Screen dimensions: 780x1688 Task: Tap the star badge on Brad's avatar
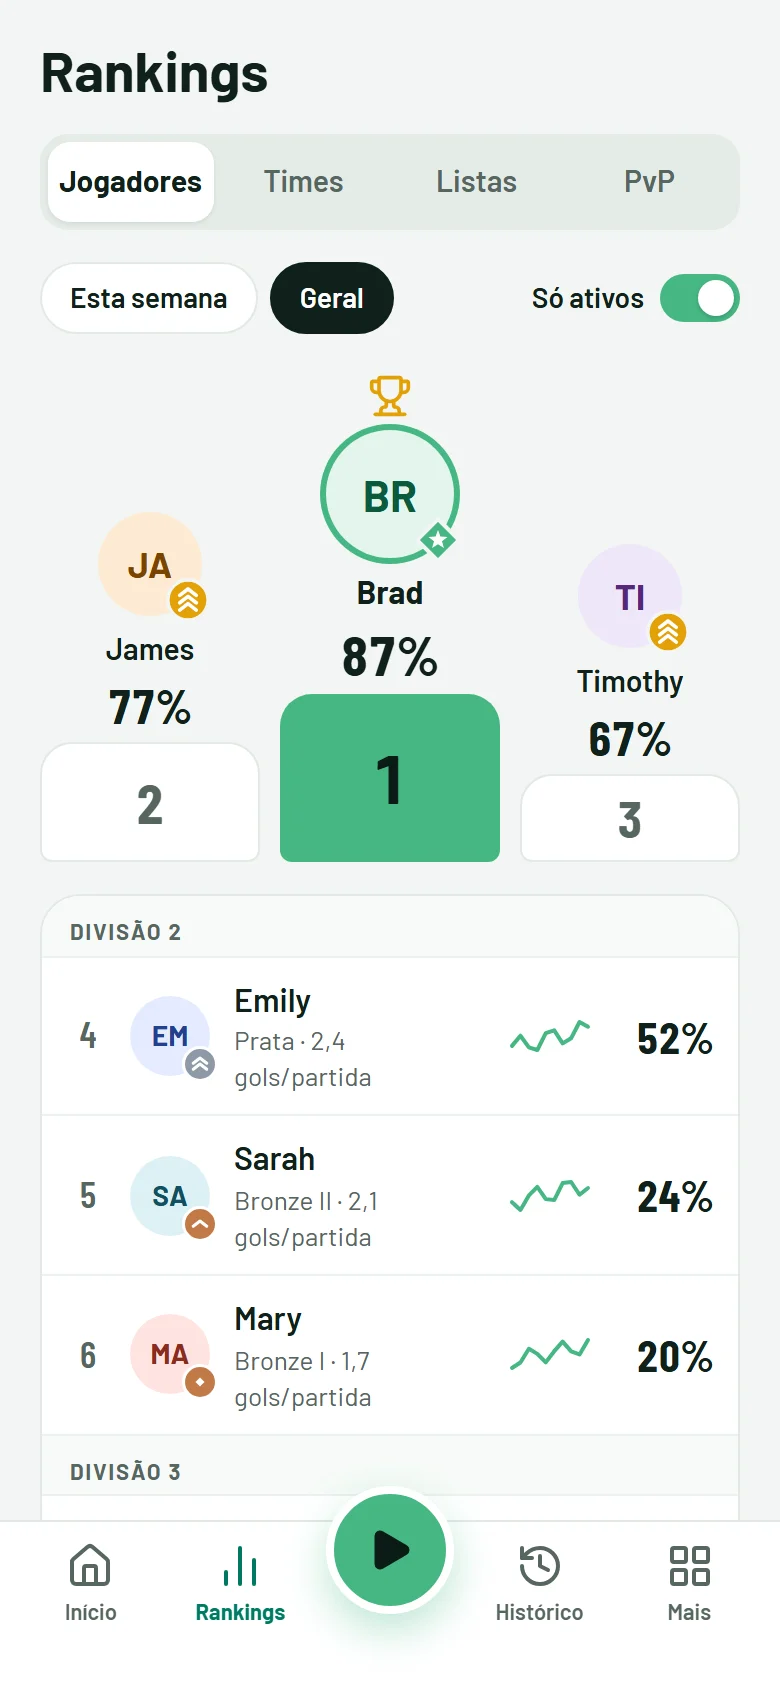click(x=438, y=540)
